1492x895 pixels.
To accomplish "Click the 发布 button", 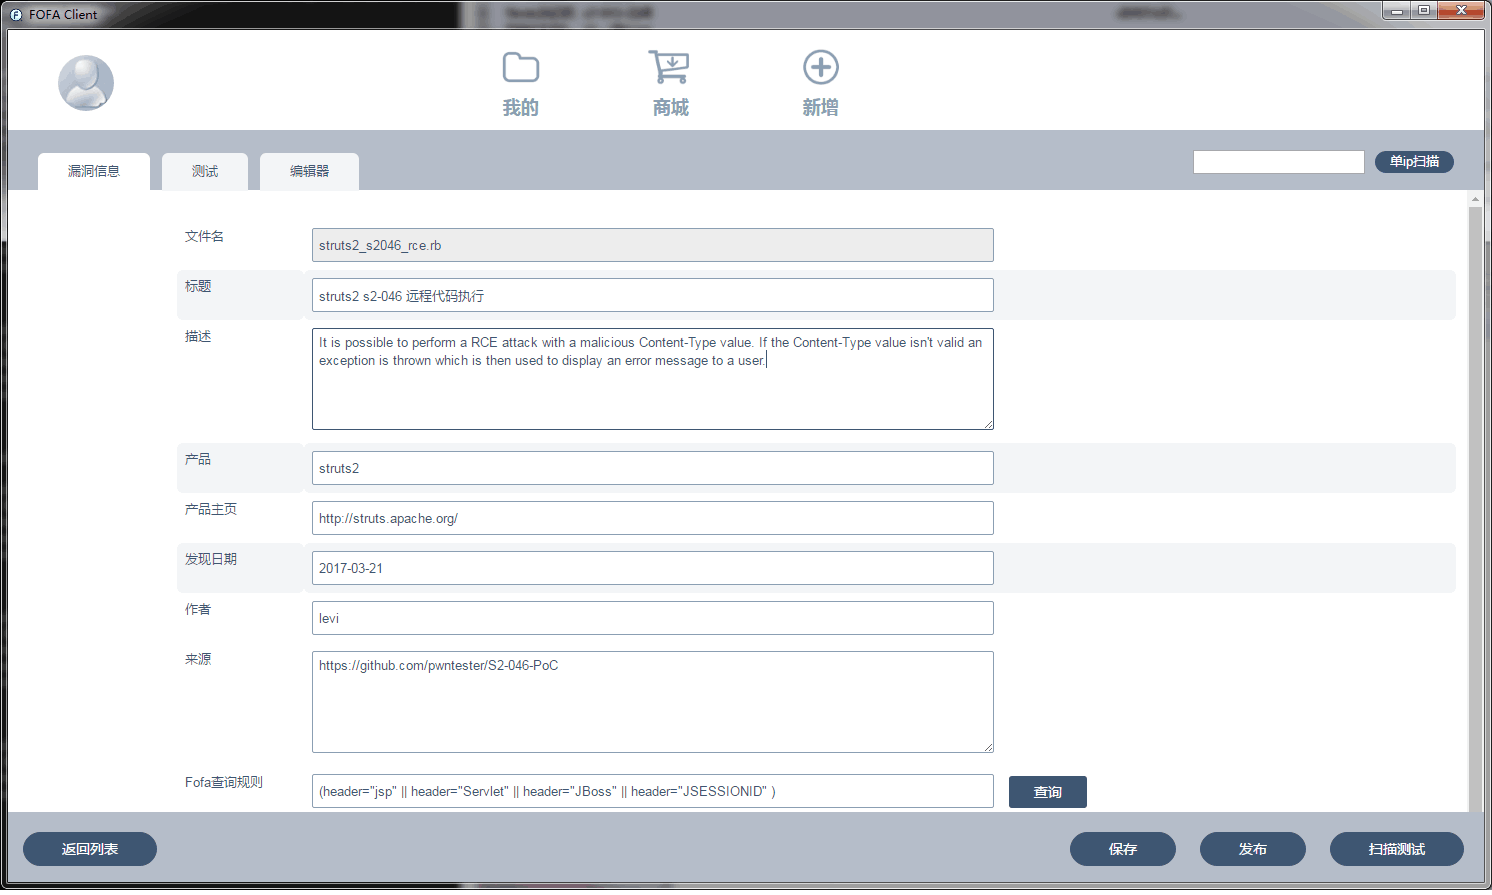I will click(1253, 849).
